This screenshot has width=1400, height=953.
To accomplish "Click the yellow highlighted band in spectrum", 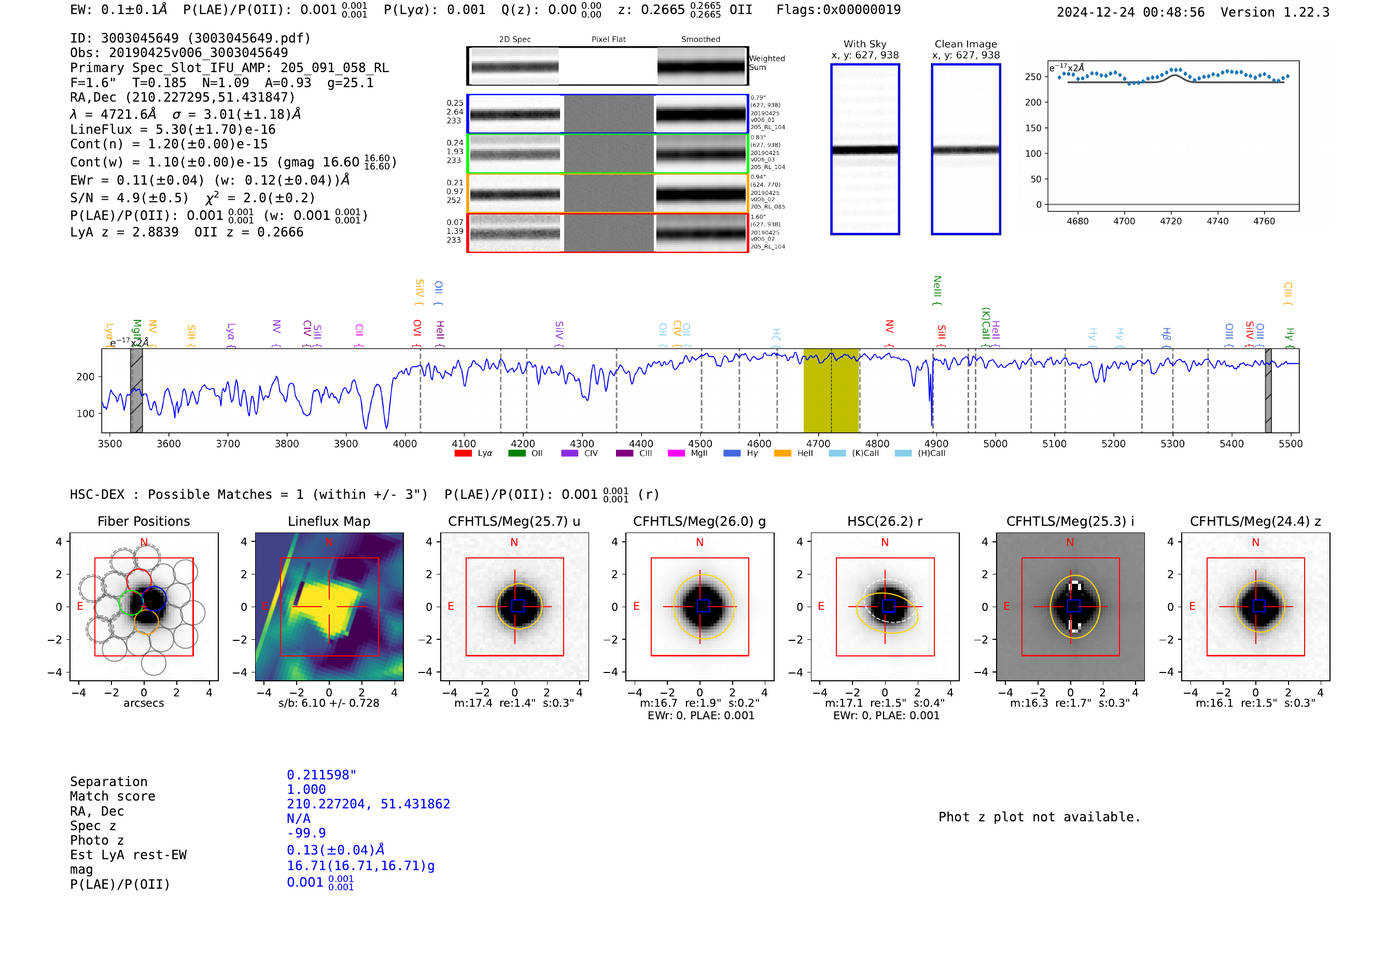I will tap(831, 391).
